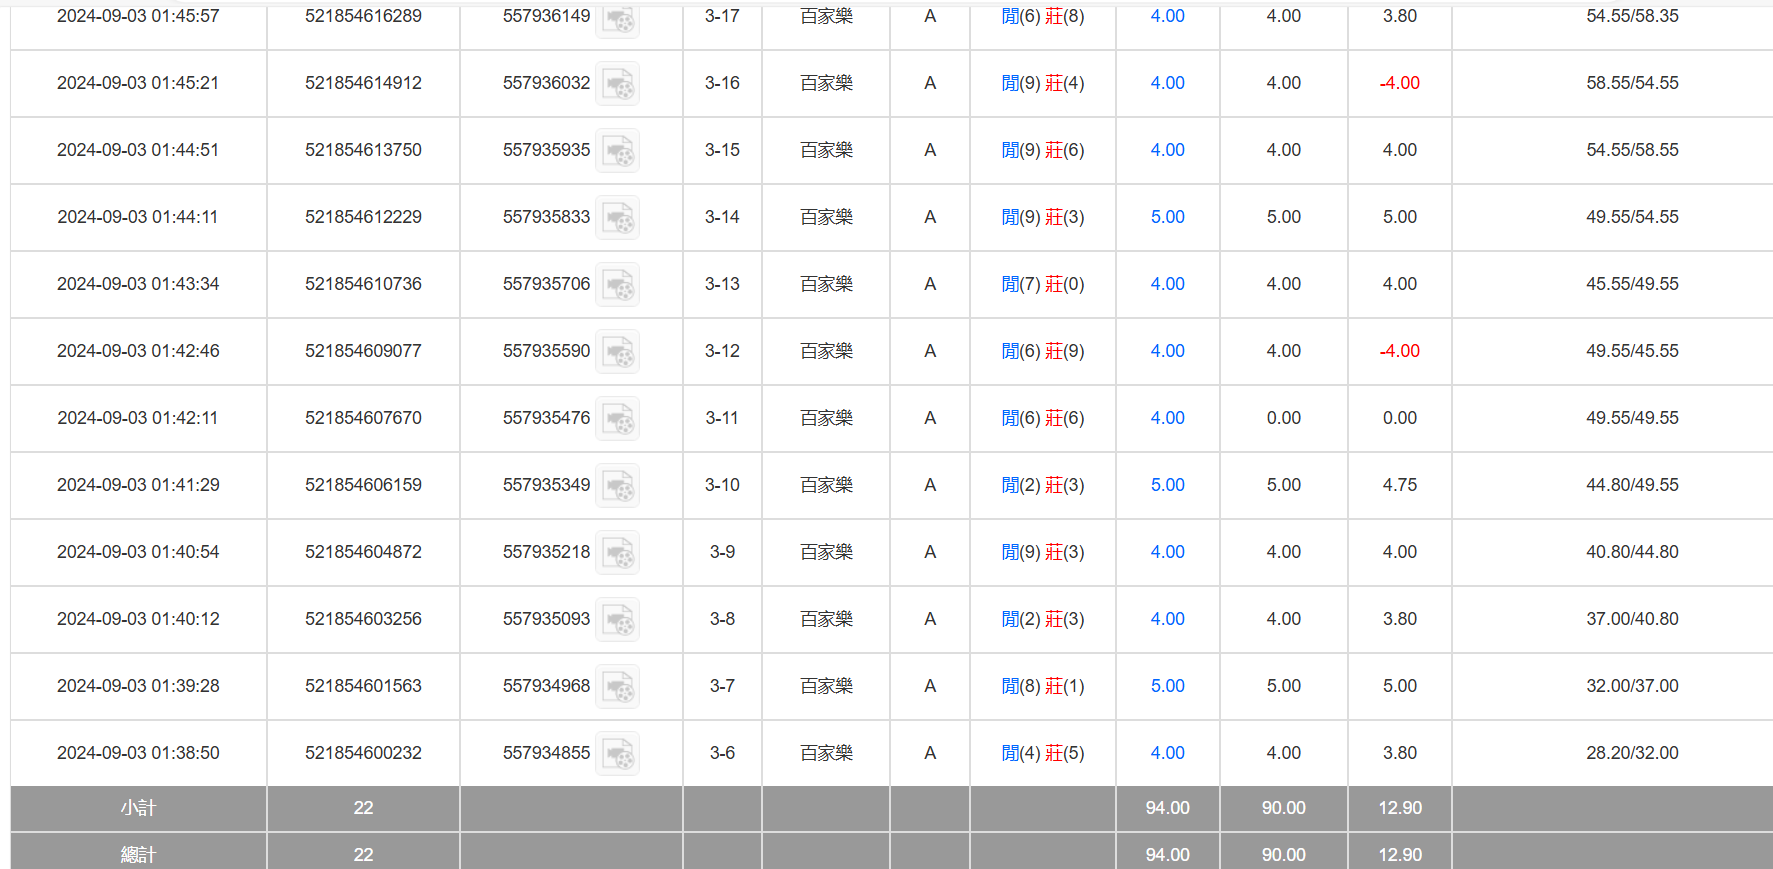Viewport: 1773px width, 869px height.
Task: Select order number 521854609077
Action: click(x=363, y=351)
